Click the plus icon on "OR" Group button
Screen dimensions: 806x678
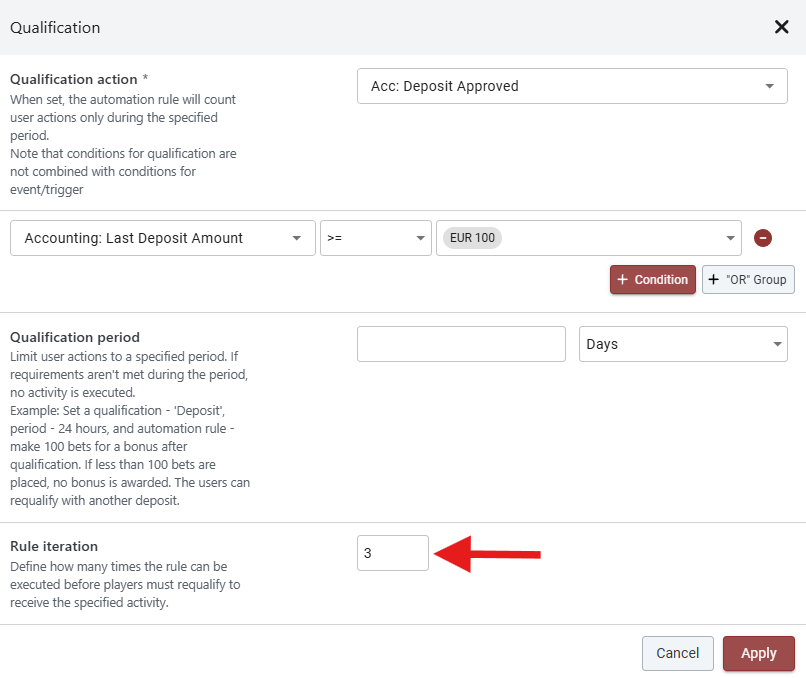tap(714, 280)
